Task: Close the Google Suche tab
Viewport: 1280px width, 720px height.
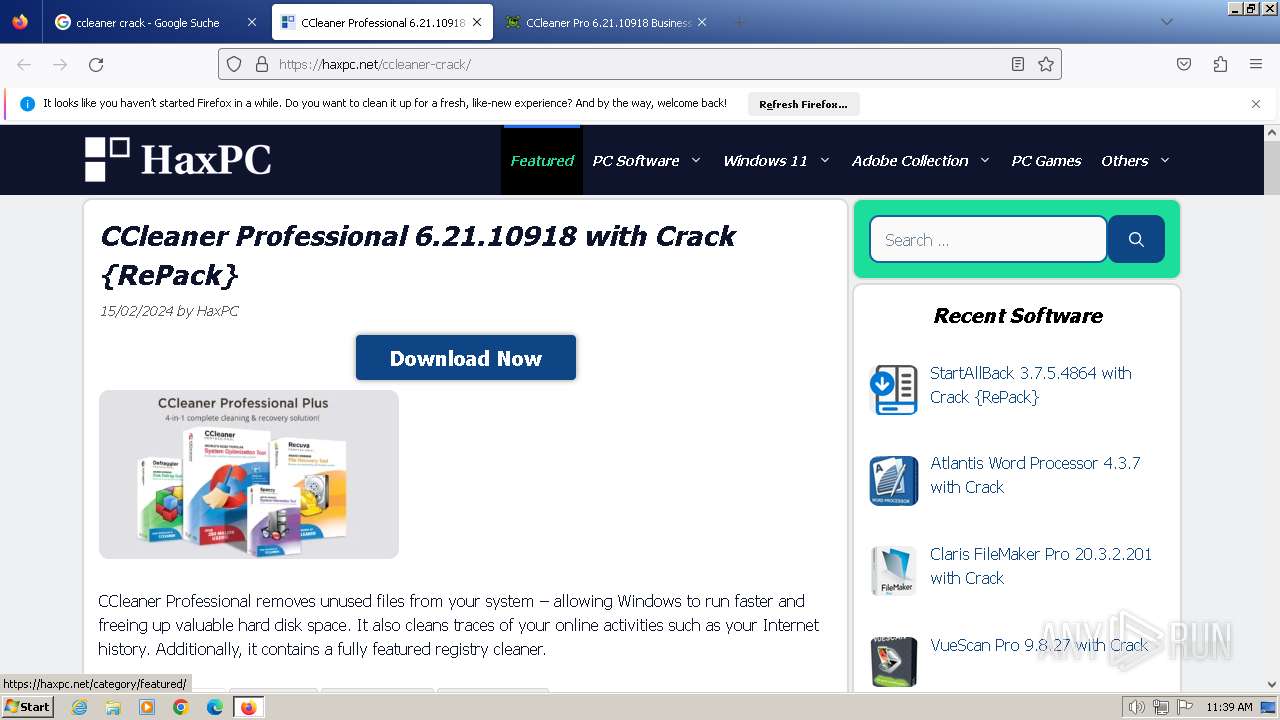Action: [251, 22]
